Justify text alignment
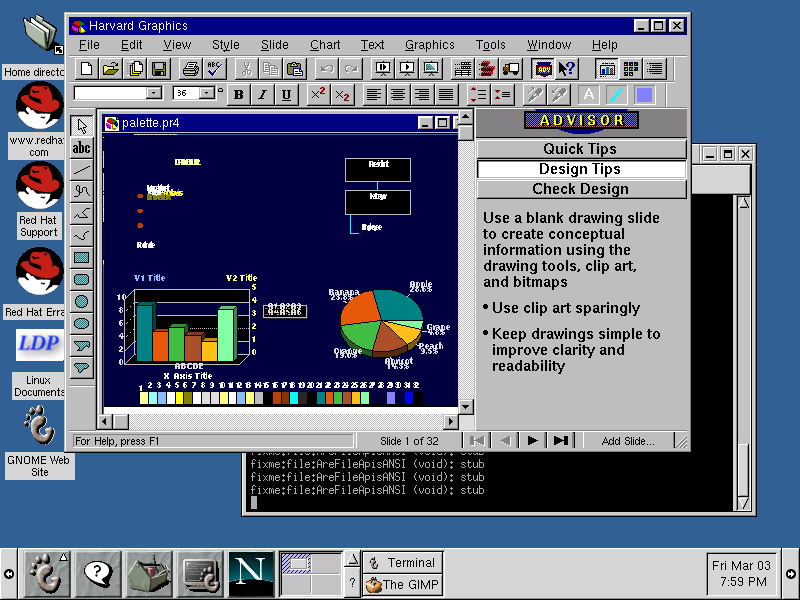 coord(446,95)
